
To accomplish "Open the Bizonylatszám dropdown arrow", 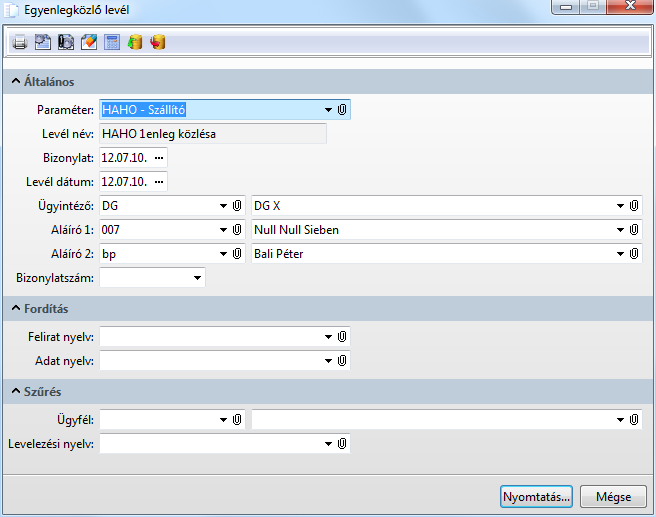I will pyautogui.click(x=197, y=278).
